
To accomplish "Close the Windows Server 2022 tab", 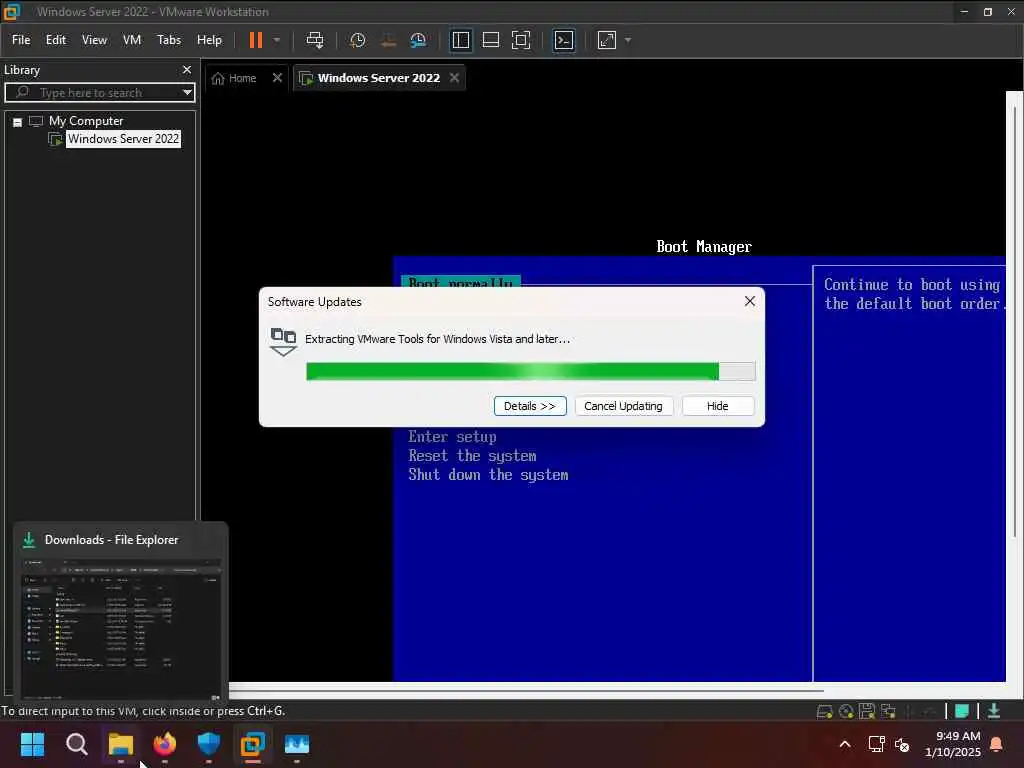I will coord(455,78).
